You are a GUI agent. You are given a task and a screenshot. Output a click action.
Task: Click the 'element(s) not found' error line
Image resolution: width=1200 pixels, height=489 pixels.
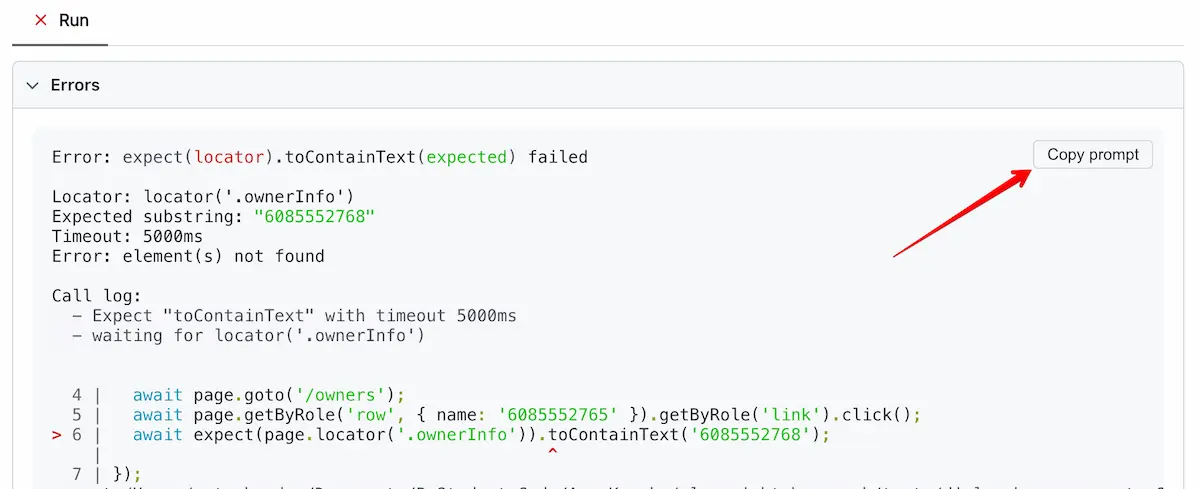point(188,256)
